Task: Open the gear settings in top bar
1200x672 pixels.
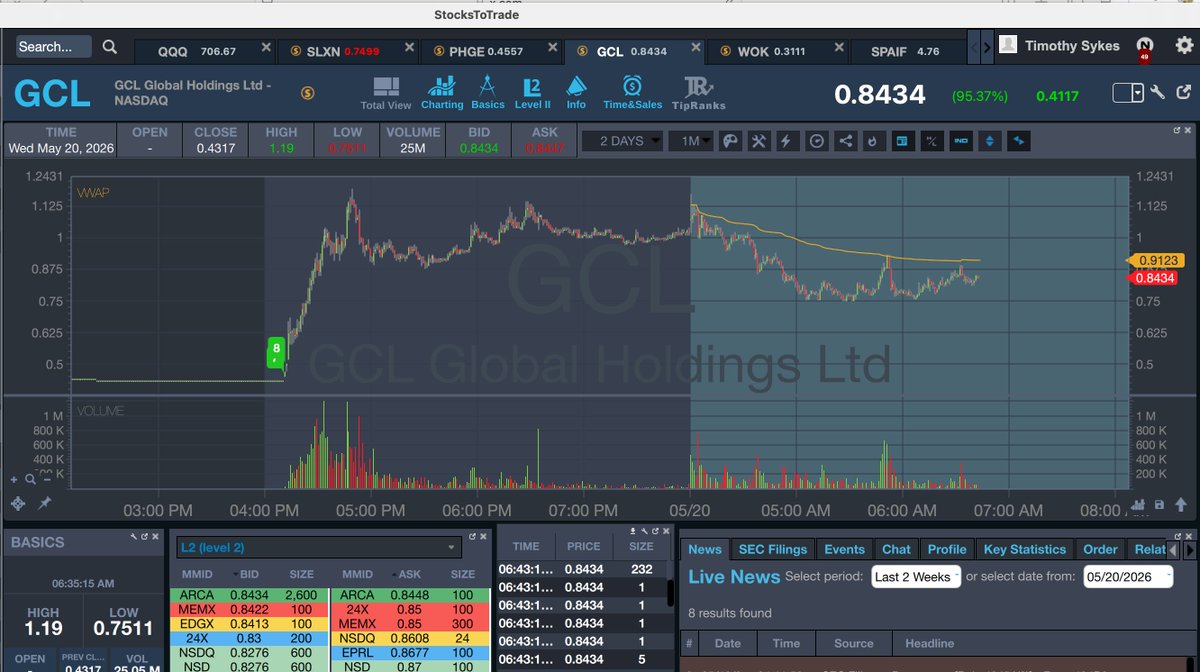Action: pyautogui.click(x=1184, y=46)
